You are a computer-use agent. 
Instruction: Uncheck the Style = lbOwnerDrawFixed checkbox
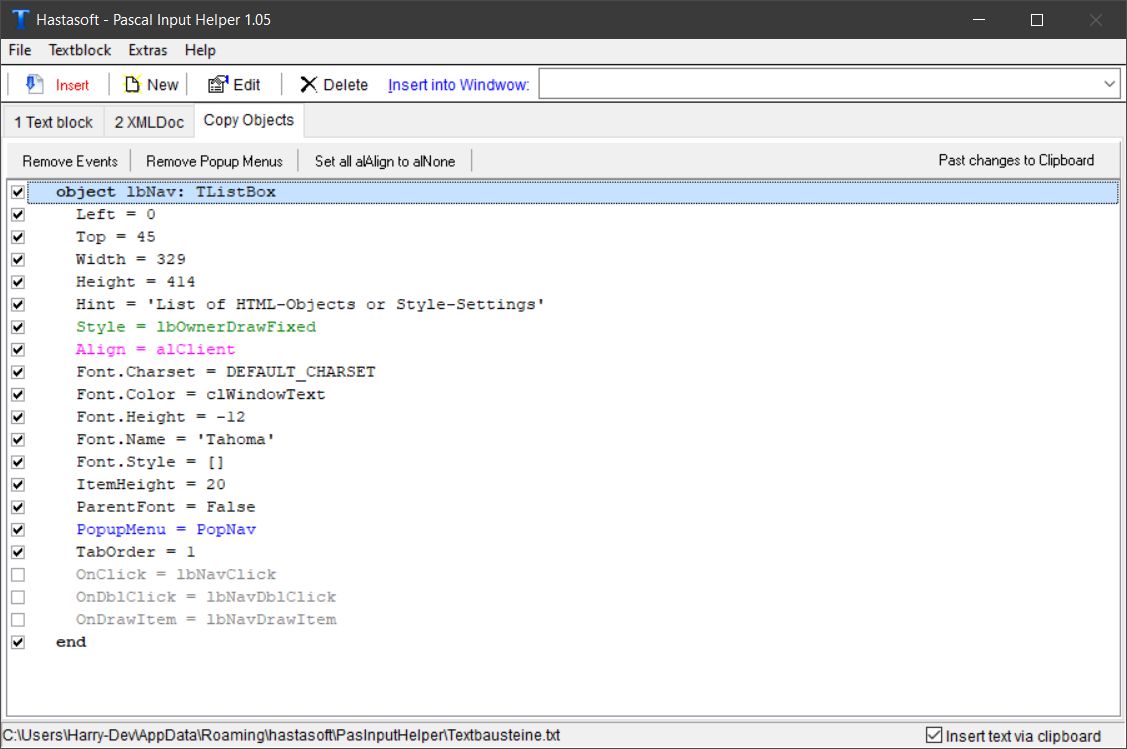tap(18, 327)
